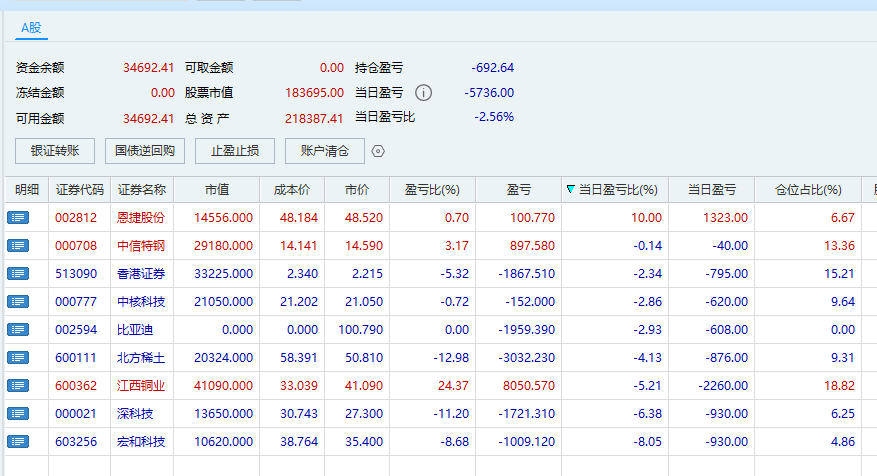
Task: Click the 明细 column header
Action: pyautogui.click(x=27, y=190)
